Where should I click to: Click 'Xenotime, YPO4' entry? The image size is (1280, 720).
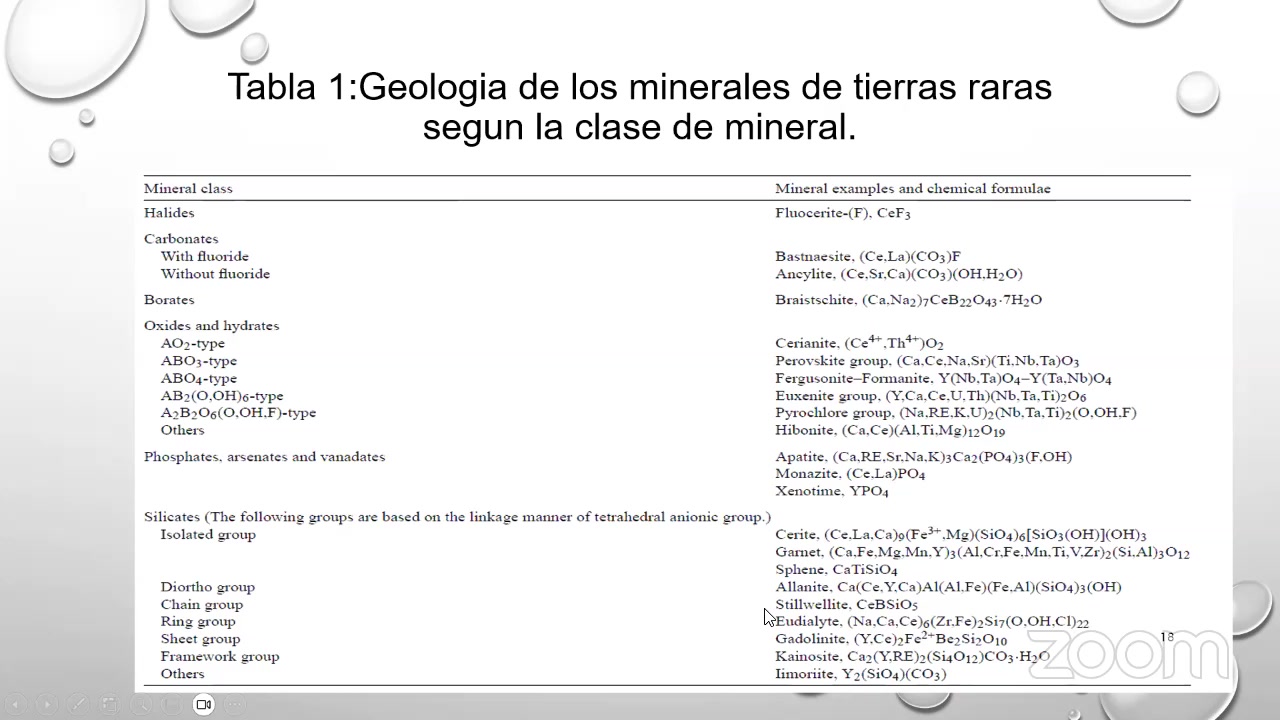point(832,492)
